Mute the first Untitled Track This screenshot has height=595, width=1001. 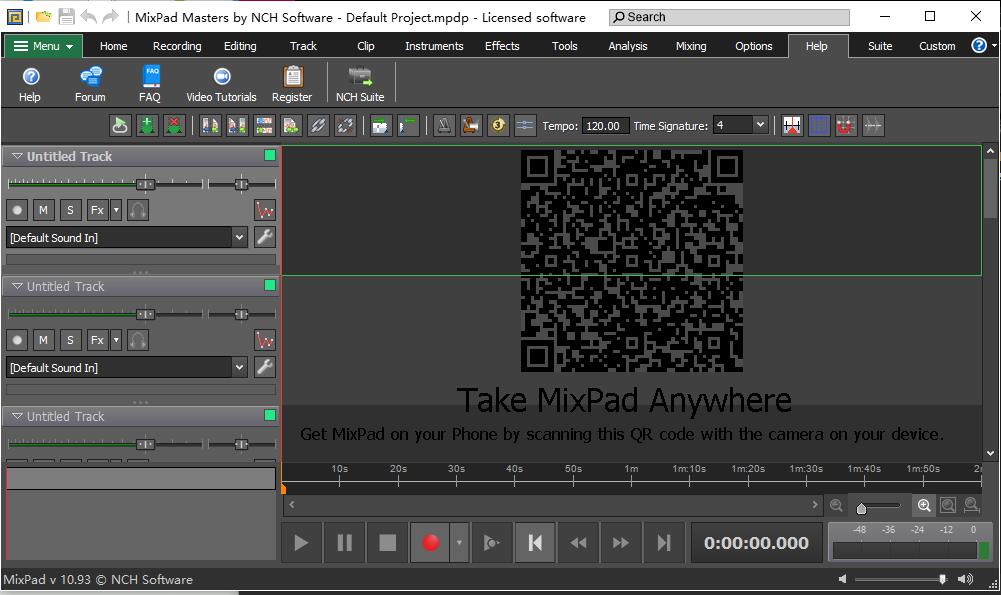click(43, 210)
